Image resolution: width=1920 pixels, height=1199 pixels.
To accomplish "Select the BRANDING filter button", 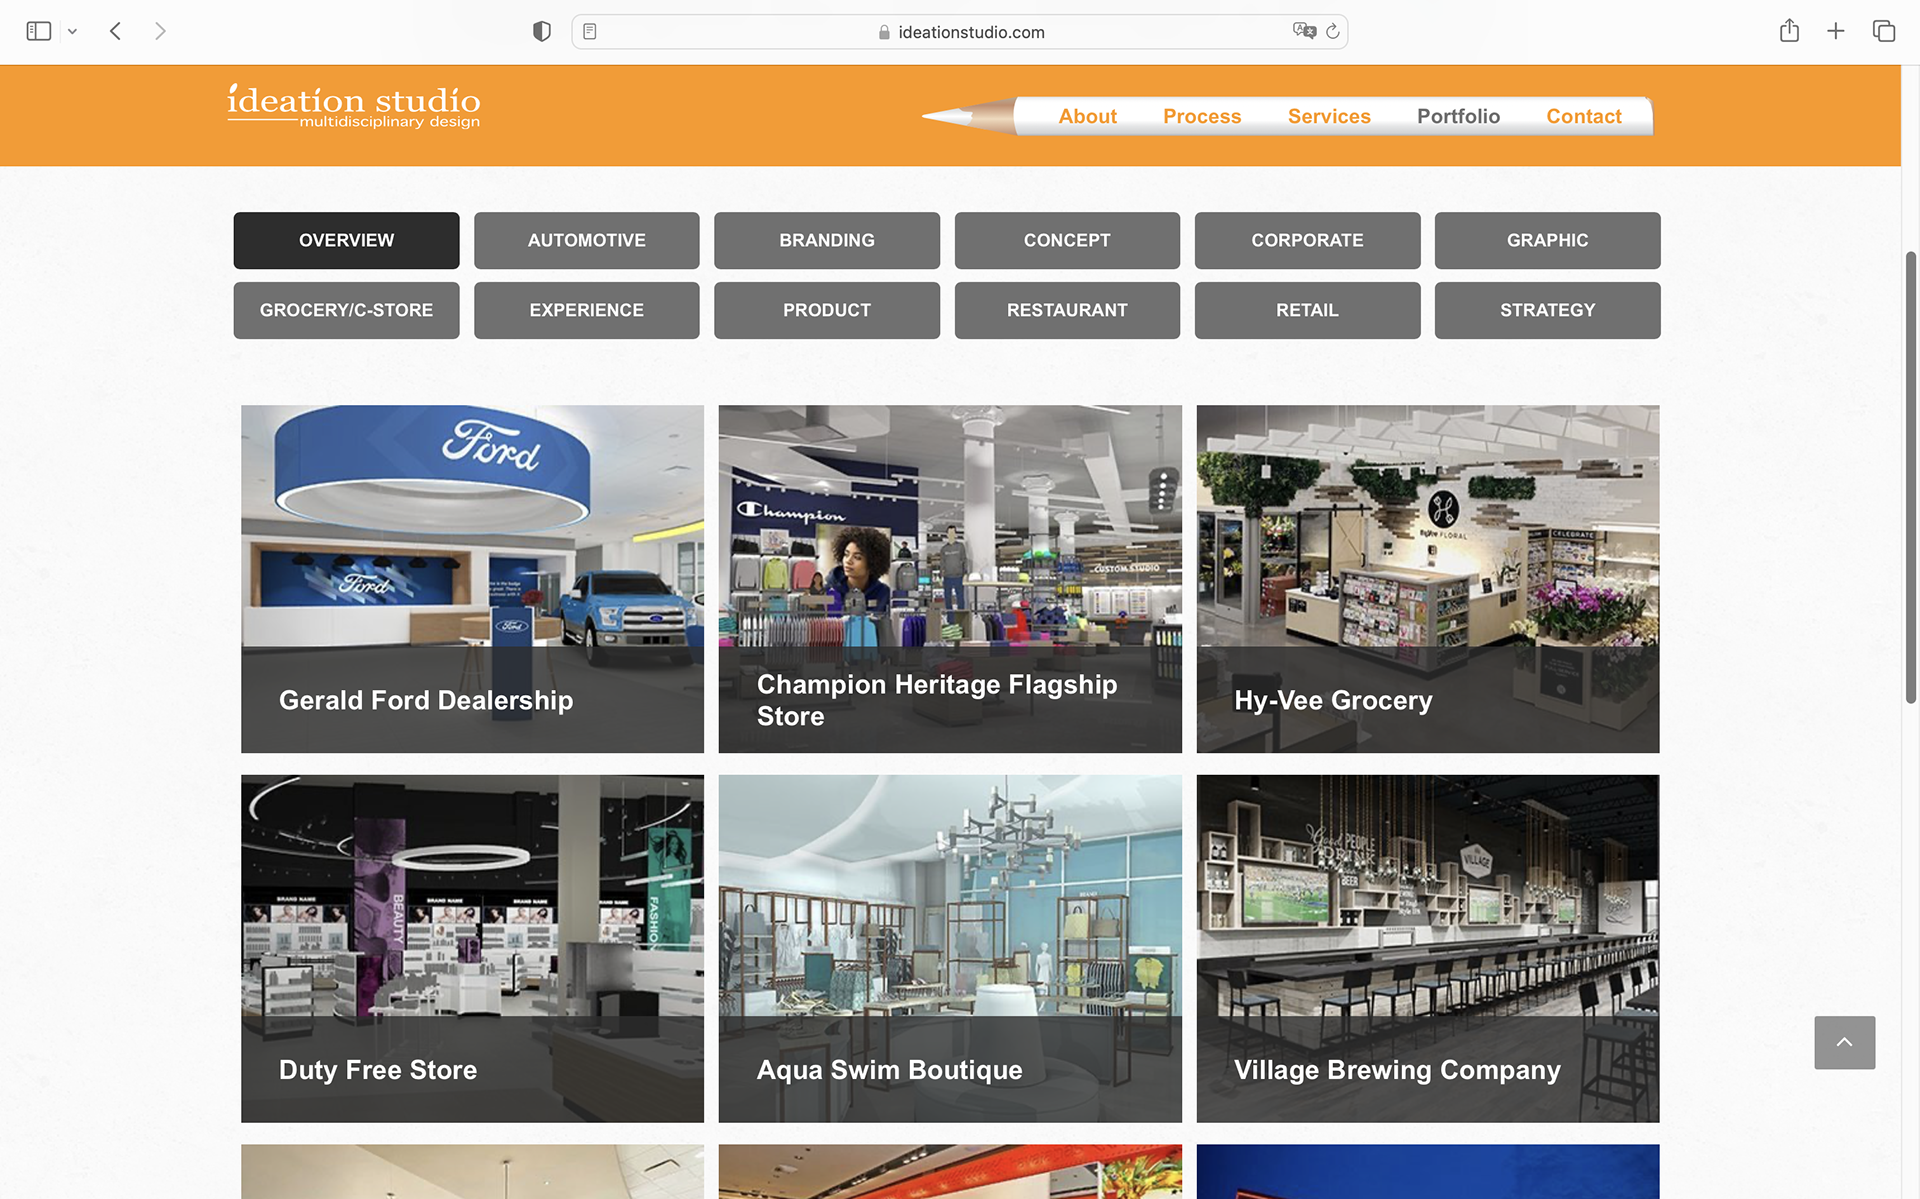I will pos(827,240).
